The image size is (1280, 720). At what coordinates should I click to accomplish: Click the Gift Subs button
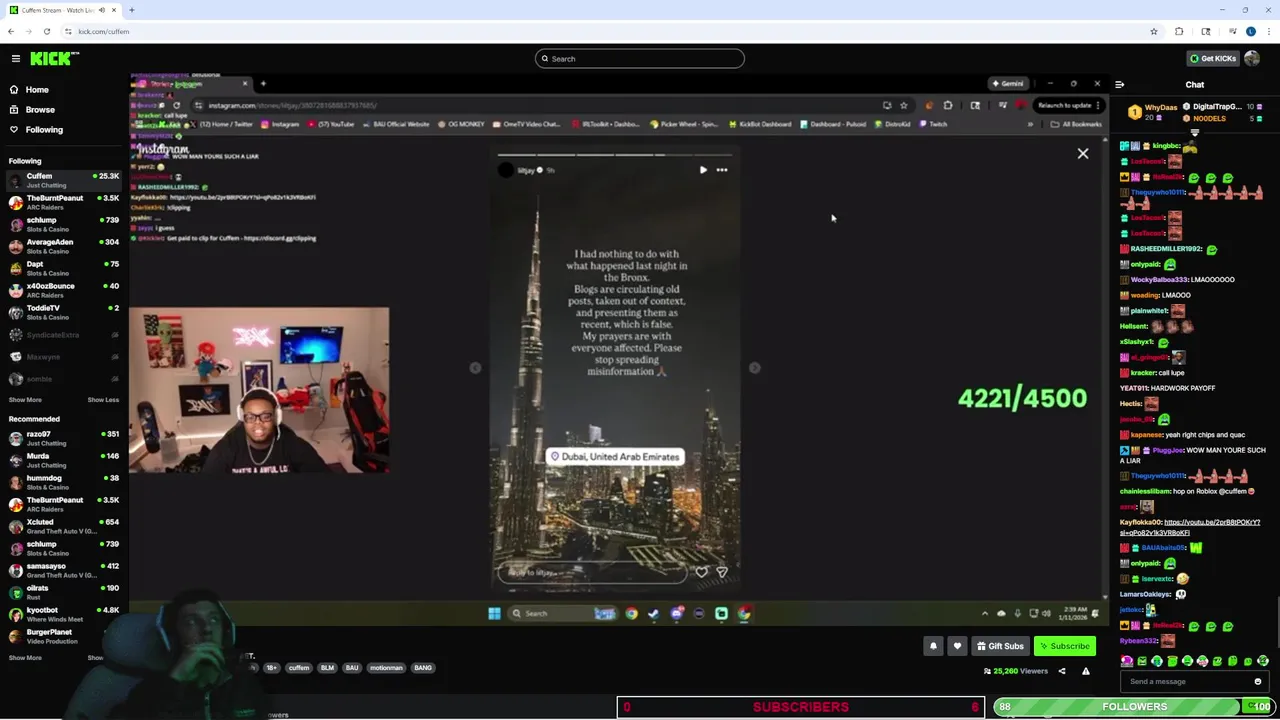pyautogui.click(x=1000, y=646)
